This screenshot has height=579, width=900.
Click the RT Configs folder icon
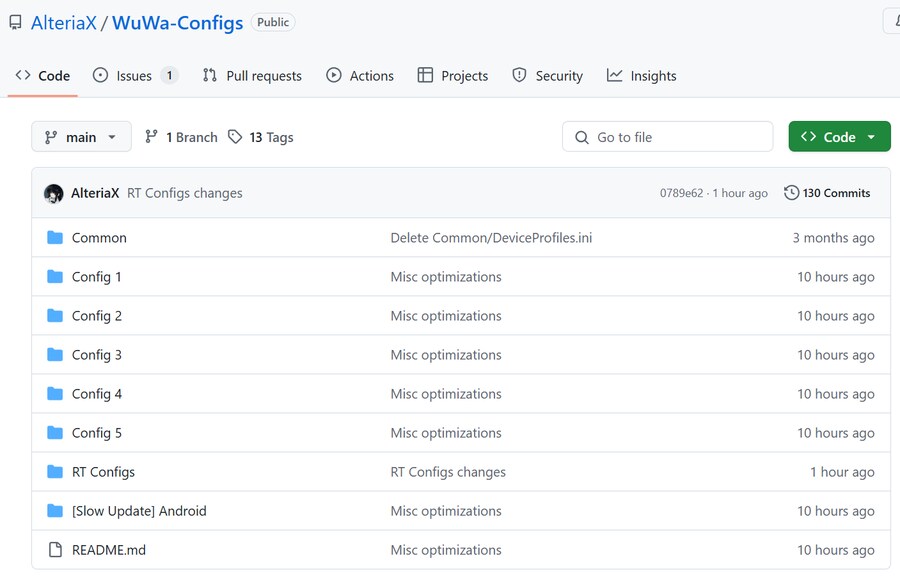(x=55, y=472)
